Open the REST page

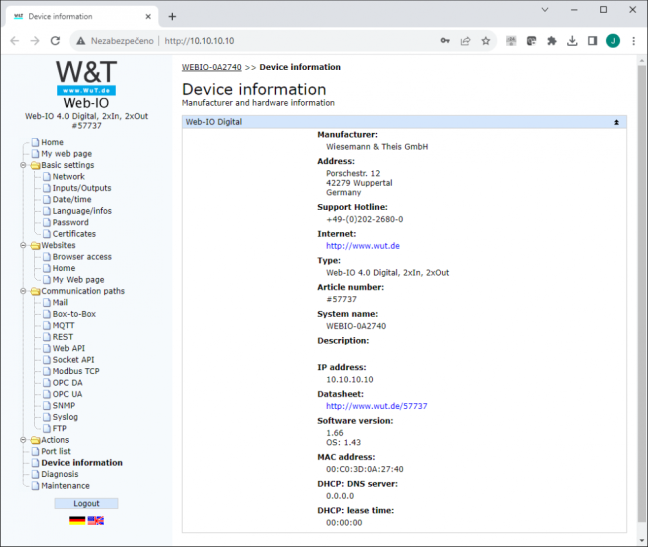tap(62, 337)
